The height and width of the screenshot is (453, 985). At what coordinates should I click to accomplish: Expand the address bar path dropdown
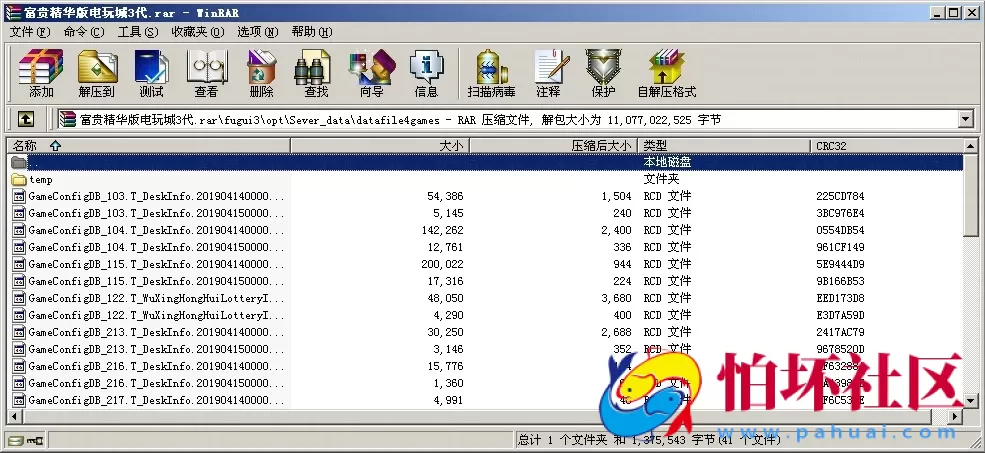pyautogui.click(x=965, y=119)
